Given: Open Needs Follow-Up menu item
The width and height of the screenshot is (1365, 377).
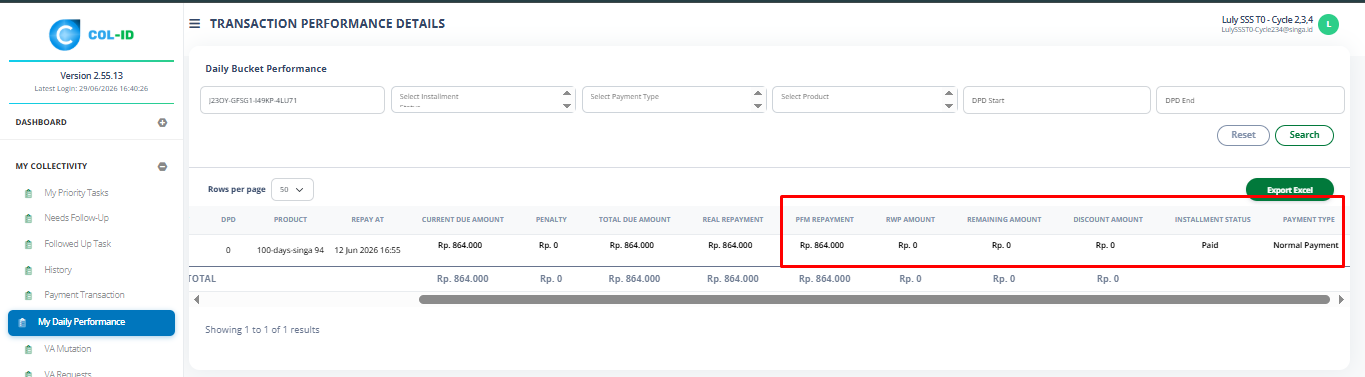Looking at the screenshot, I should coord(76,218).
